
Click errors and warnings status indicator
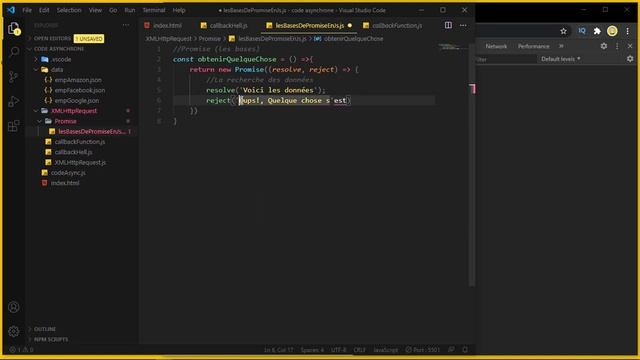click(21, 350)
